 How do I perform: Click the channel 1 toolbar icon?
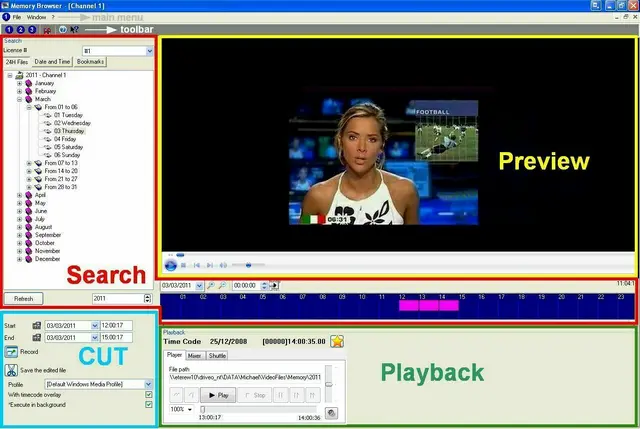click(8, 30)
